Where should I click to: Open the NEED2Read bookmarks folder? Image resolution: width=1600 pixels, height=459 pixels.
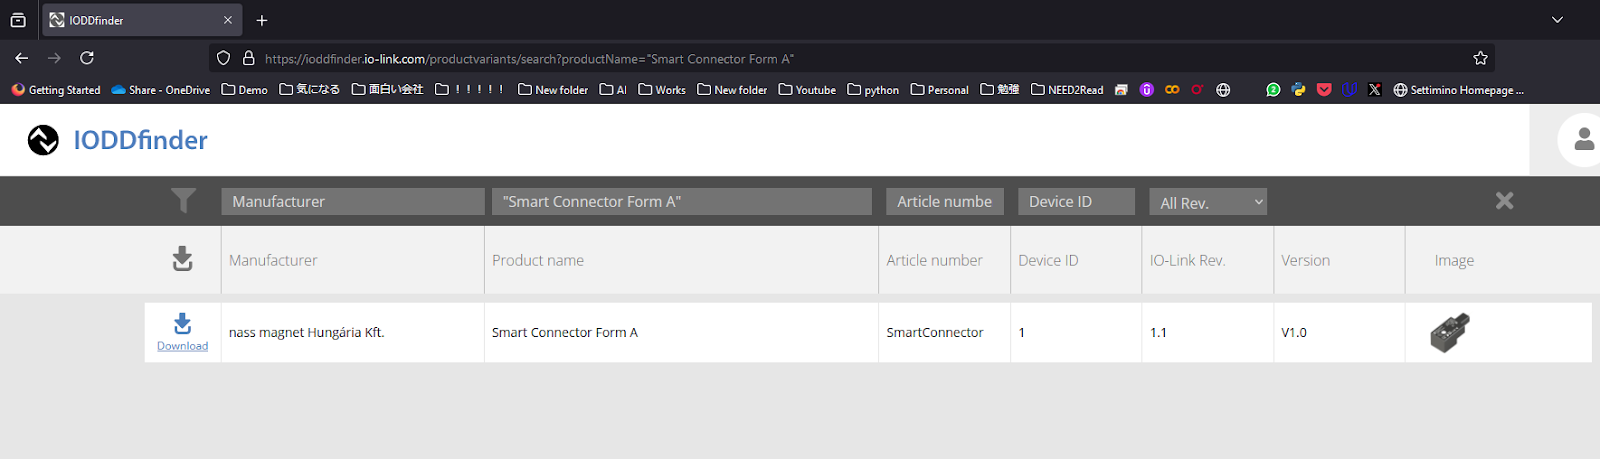(x=1067, y=90)
